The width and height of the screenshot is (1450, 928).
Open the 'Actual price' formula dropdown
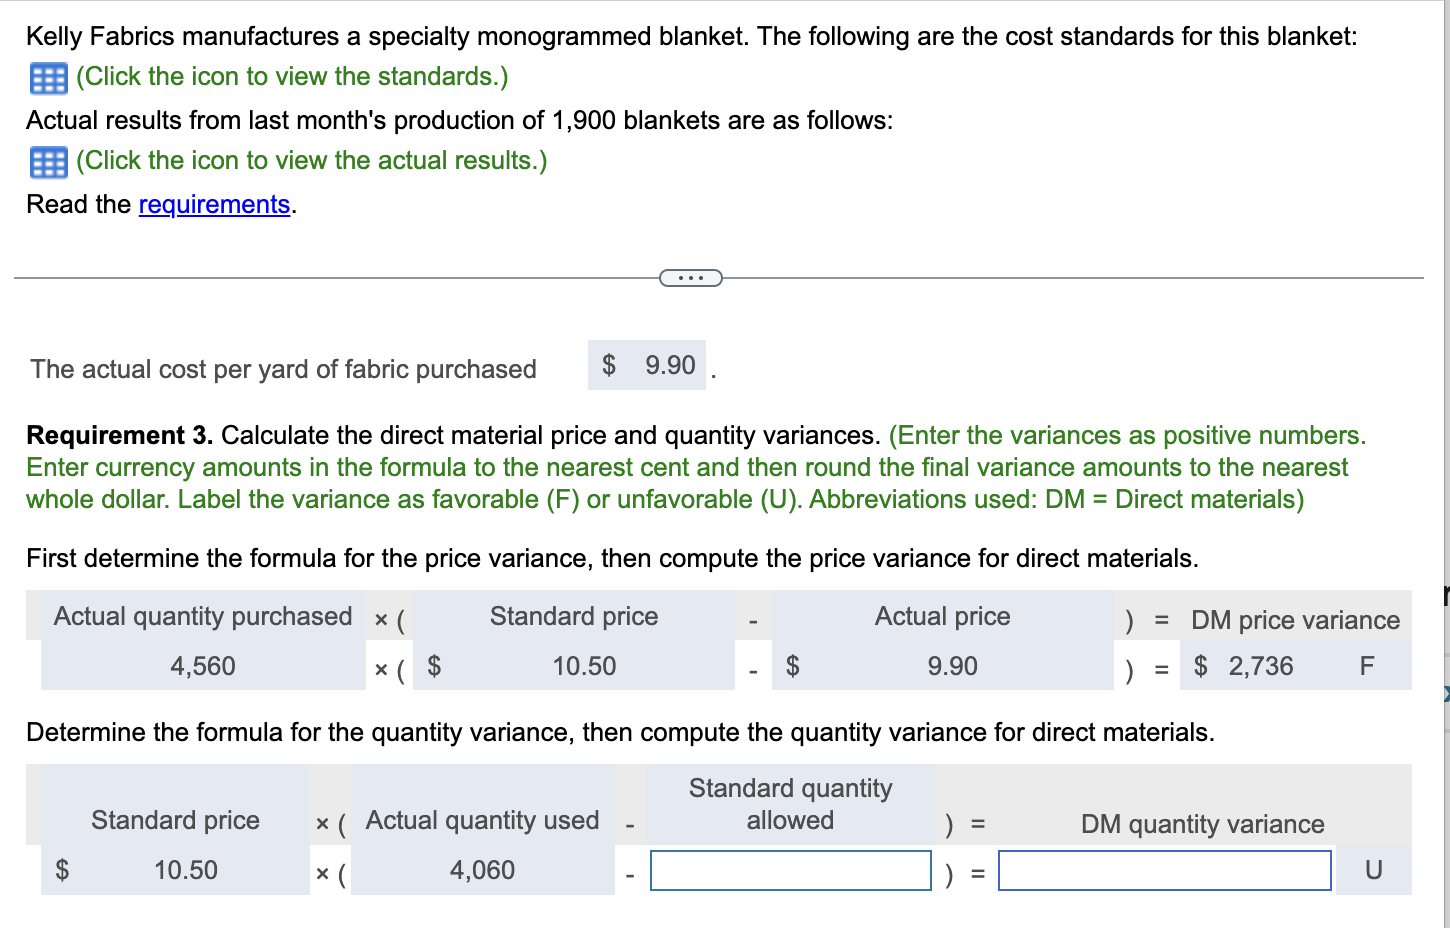pyautogui.click(x=942, y=616)
